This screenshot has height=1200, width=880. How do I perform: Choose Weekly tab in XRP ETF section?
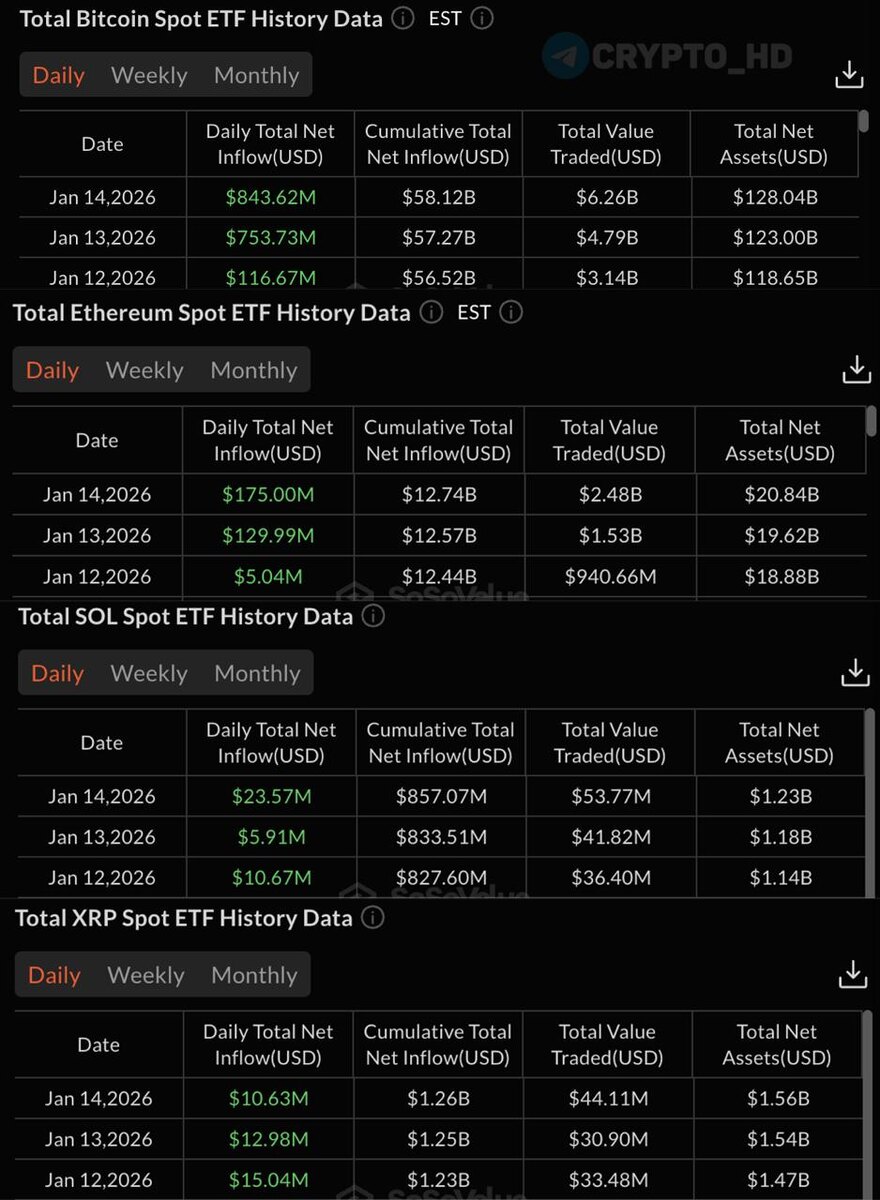point(146,975)
